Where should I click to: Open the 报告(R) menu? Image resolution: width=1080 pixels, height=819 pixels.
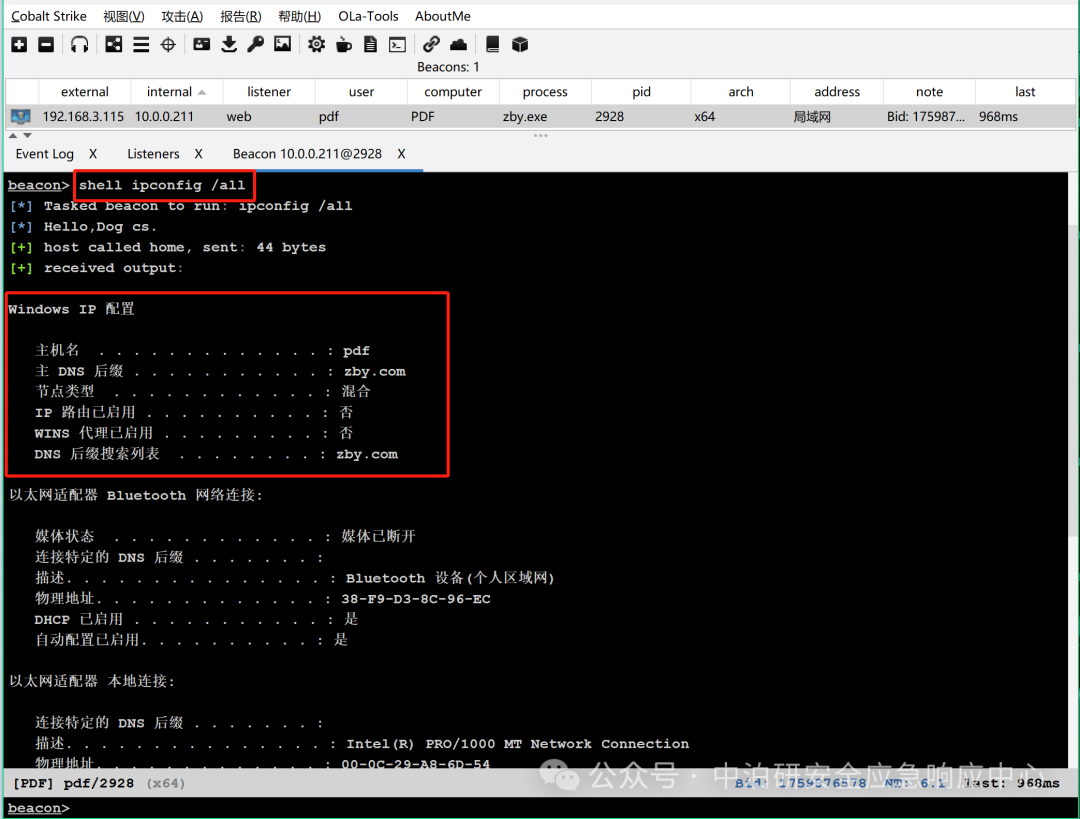(240, 16)
